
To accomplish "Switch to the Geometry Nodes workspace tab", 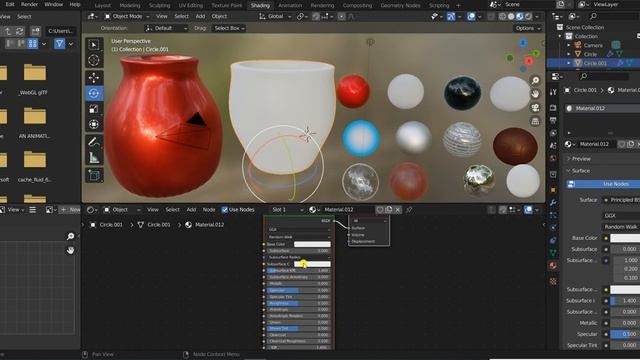I will click(x=400, y=5).
